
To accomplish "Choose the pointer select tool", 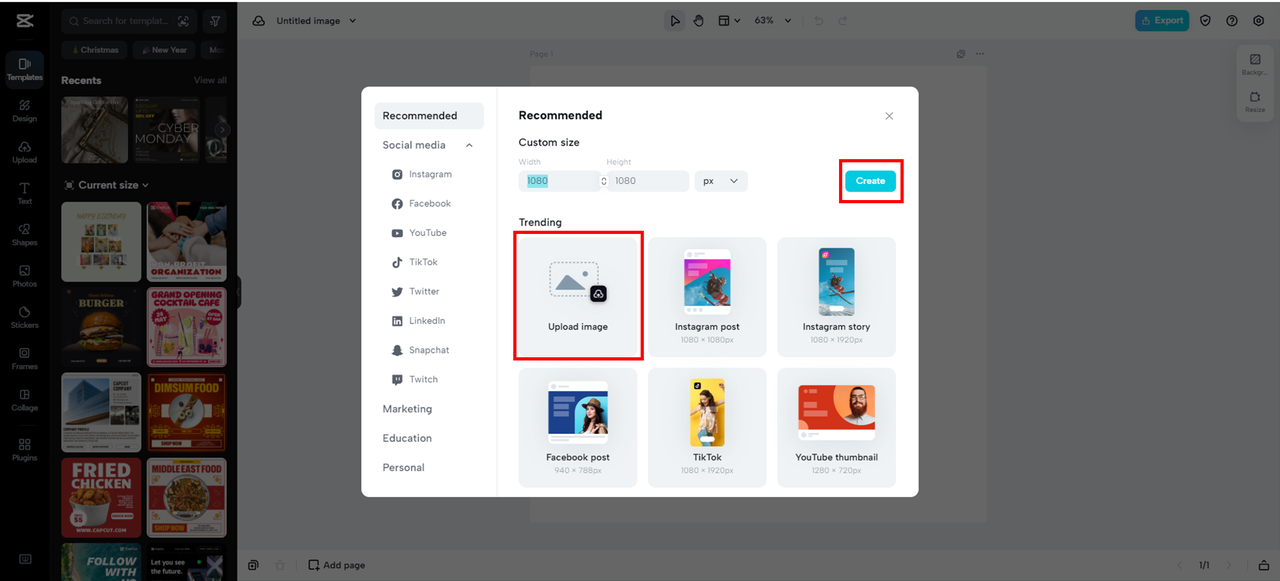I will (x=675, y=20).
